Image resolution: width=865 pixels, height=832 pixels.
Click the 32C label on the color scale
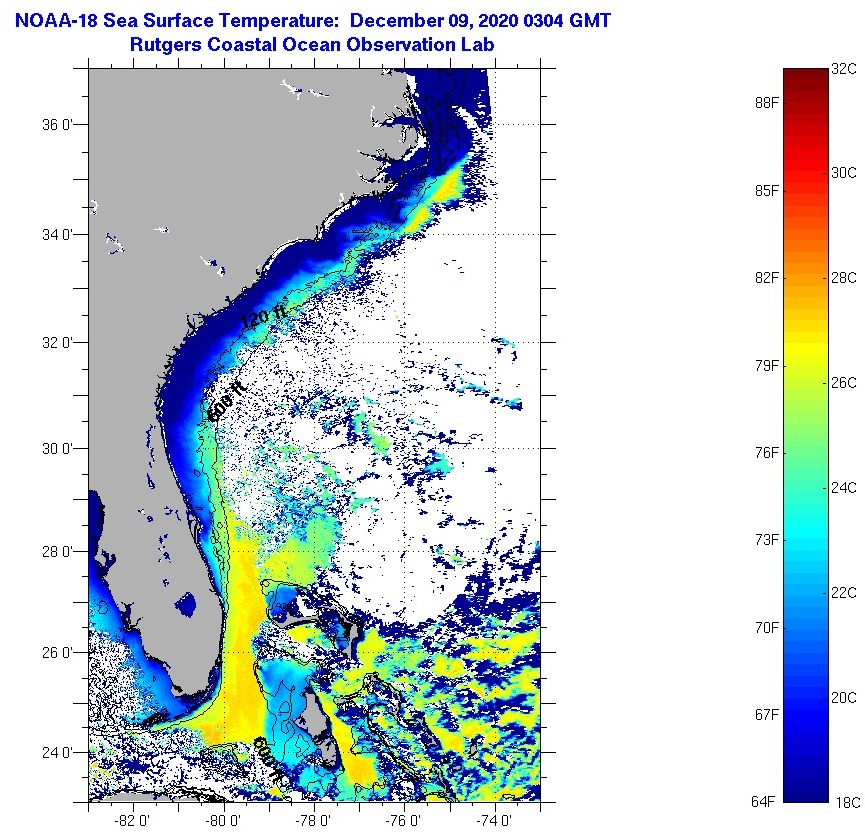843,69
